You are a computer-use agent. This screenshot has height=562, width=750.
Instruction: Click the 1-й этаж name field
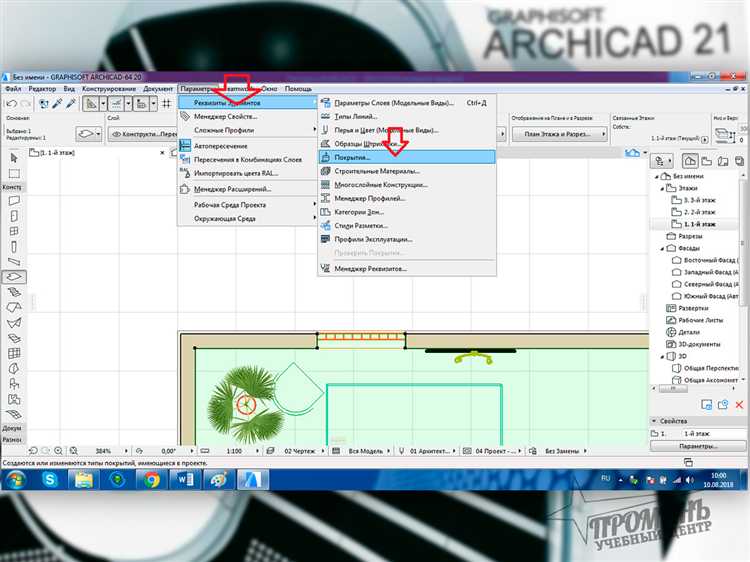click(713, 433)
